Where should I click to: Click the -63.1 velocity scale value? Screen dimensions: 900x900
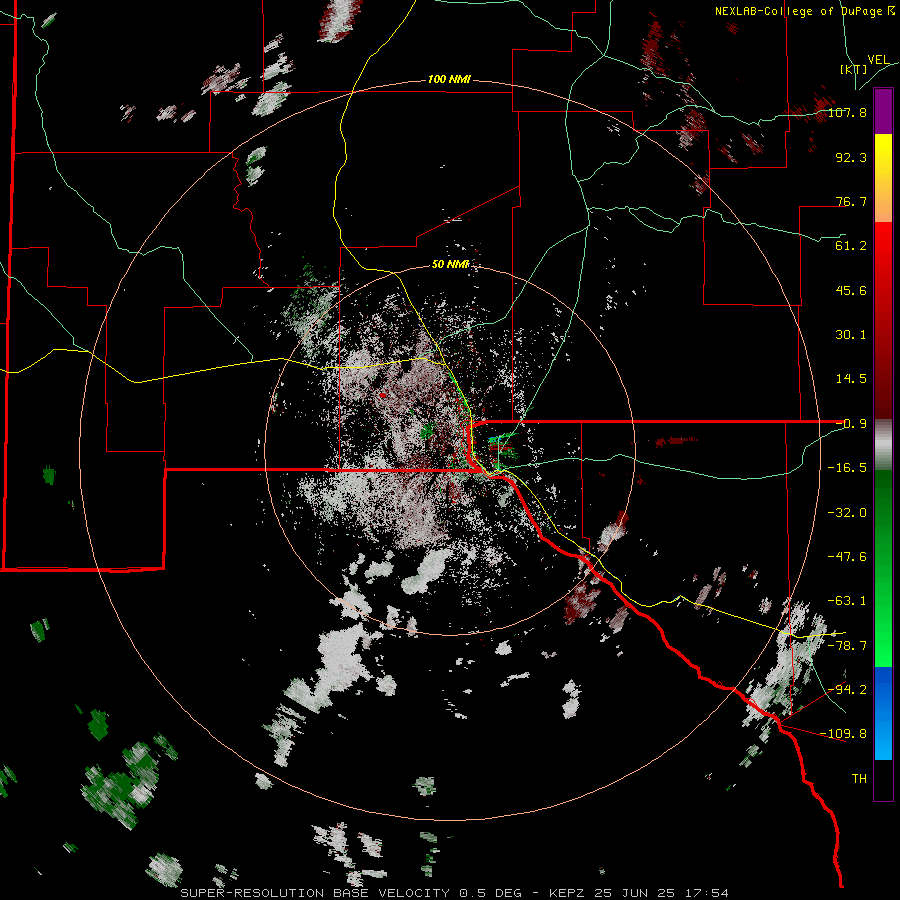tap(847, 601)
